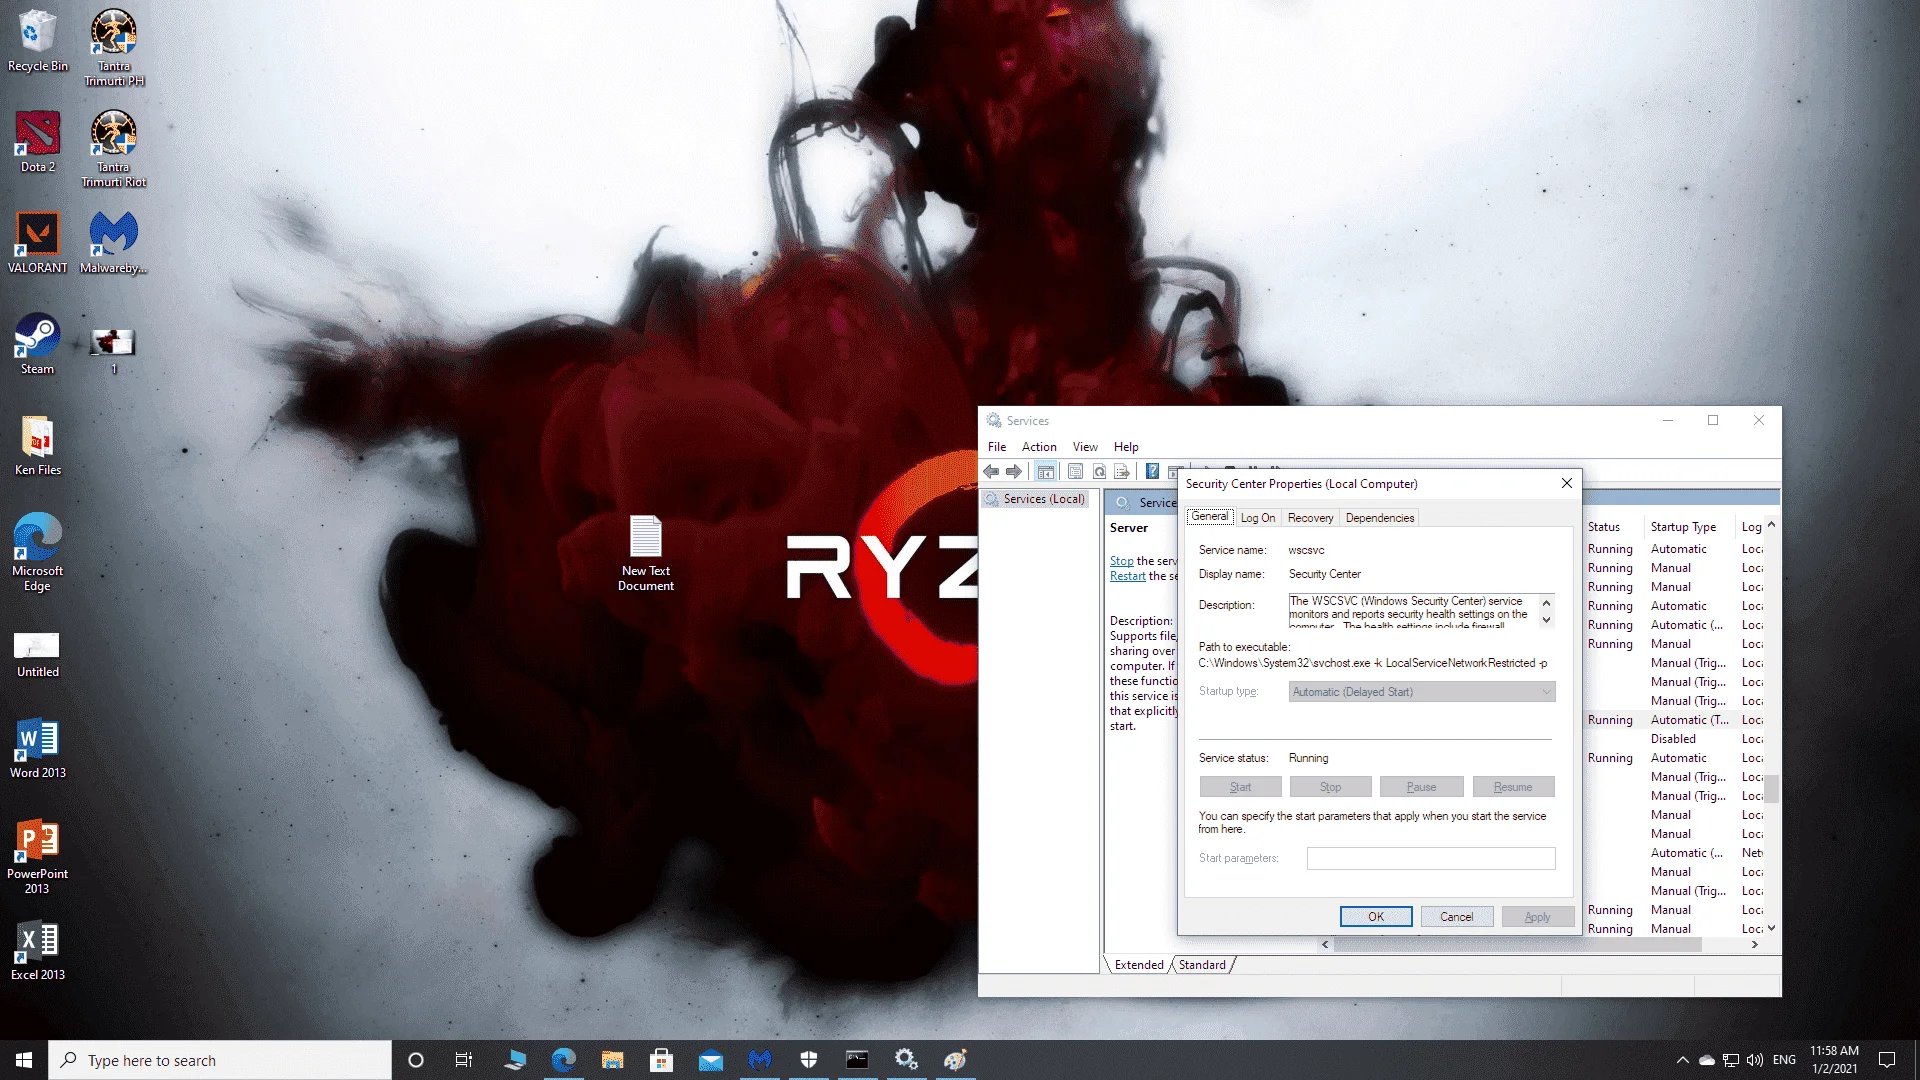
Task: Click the Forward arrow in Services toolbar
Action: tap(1014, 472)
